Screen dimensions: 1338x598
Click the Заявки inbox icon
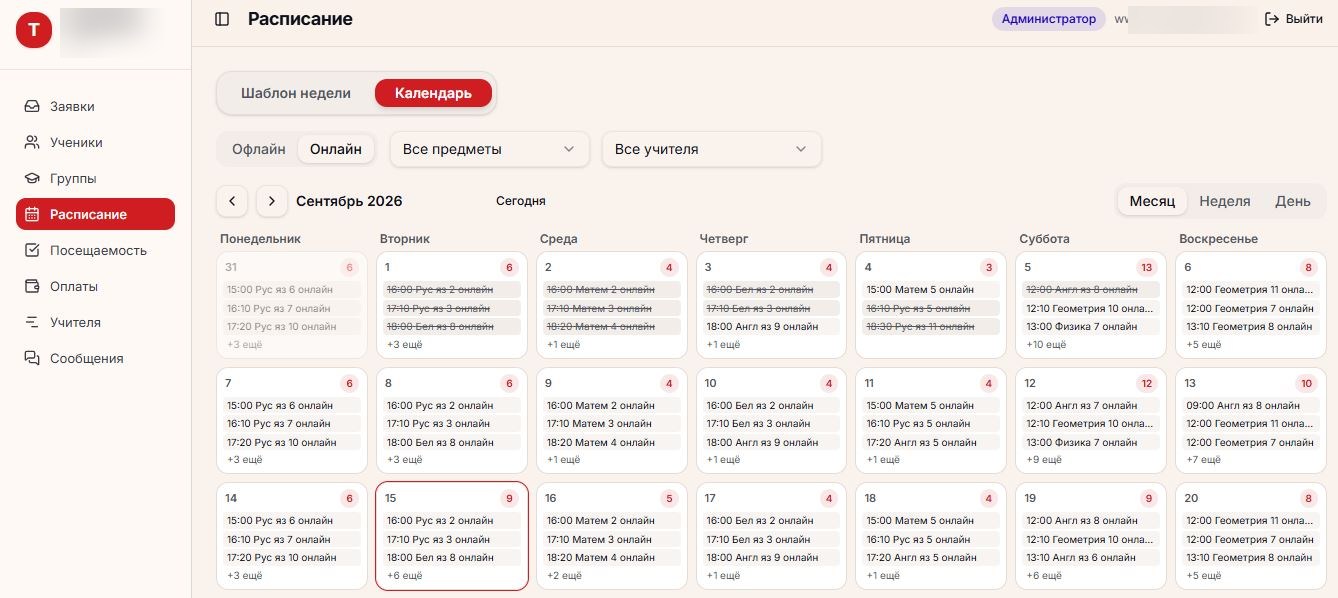pos(32,106)
